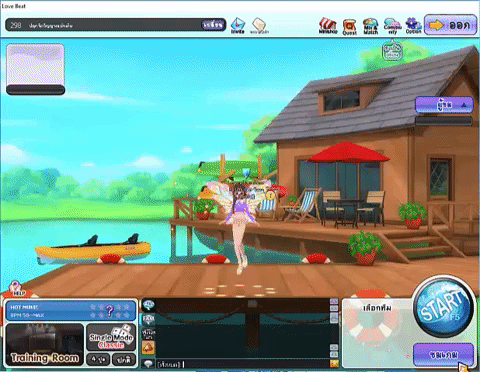Select the FAM chat channel tab
Screen dimensions: 480x372
tap(148, 319)
